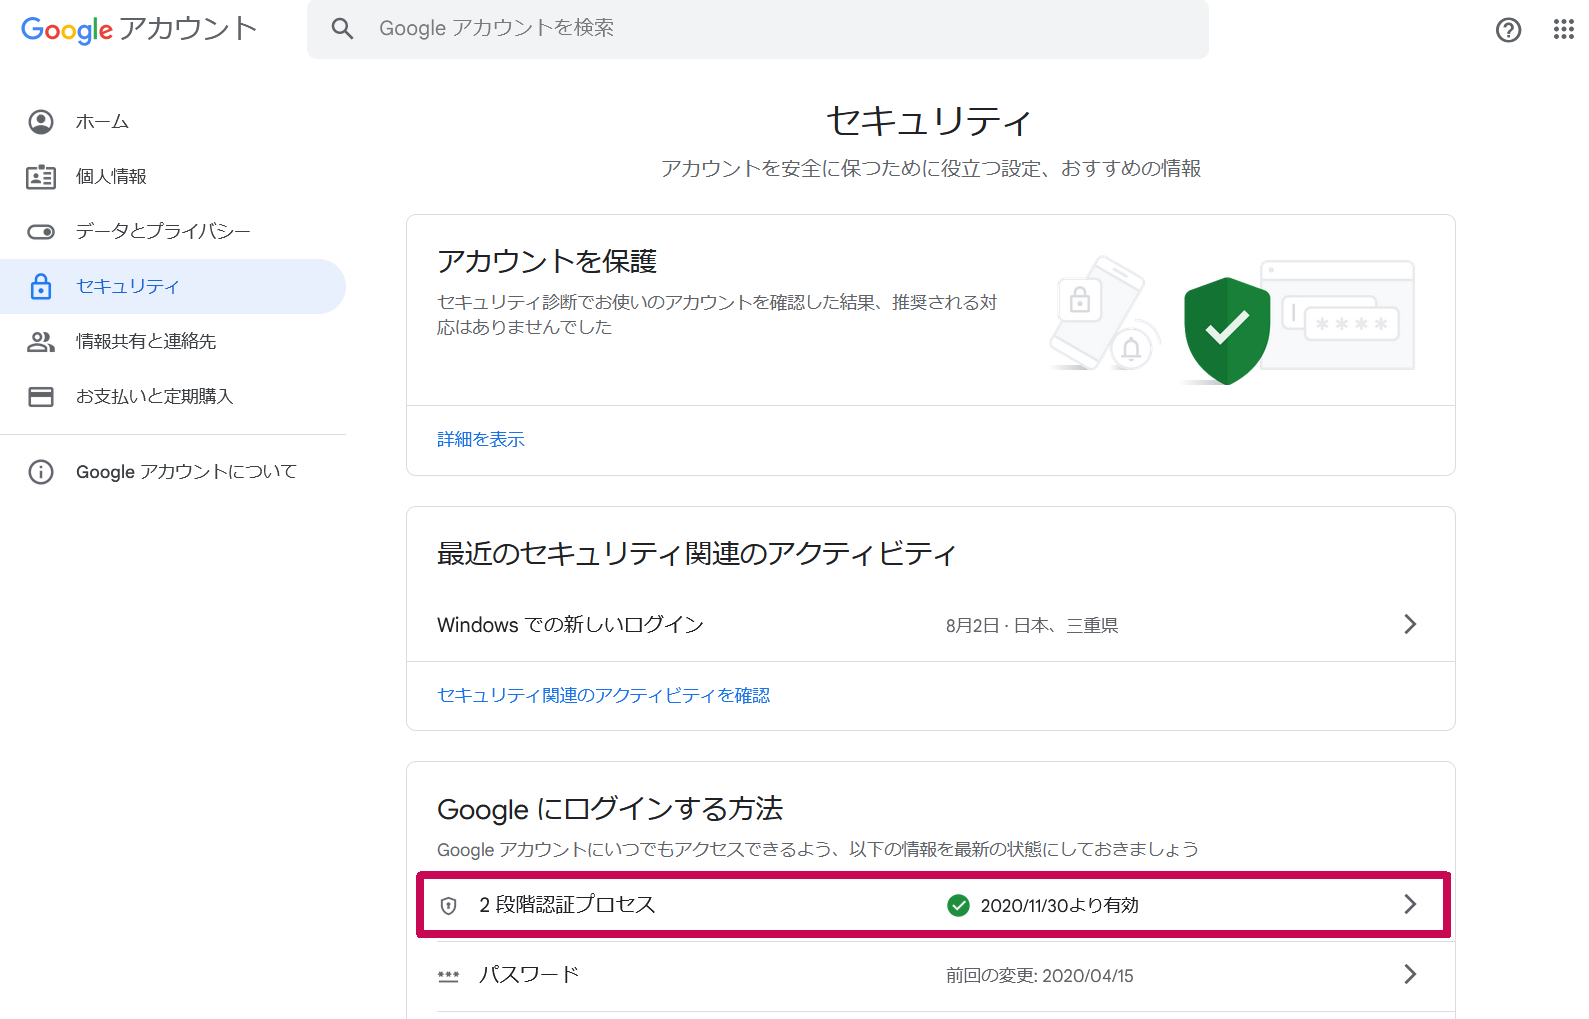1589x1019 pixels.
Task: Click the 詳細を表示 link
Action: tap(481, 439)
